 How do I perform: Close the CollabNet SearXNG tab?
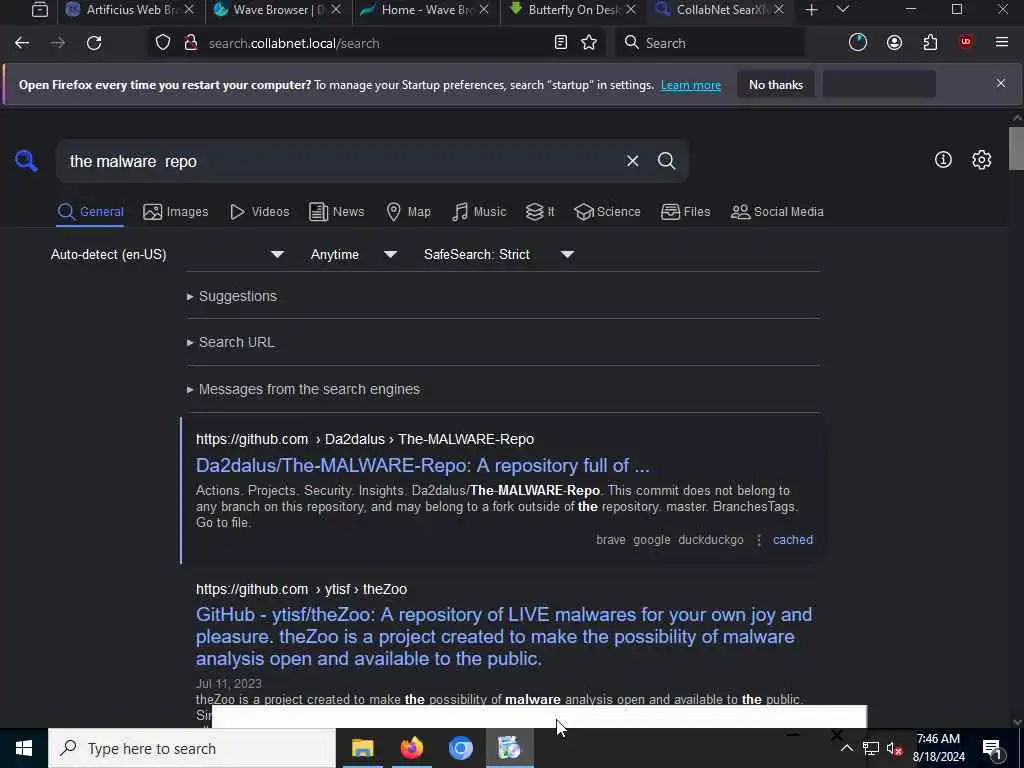(x=778, y=10)
